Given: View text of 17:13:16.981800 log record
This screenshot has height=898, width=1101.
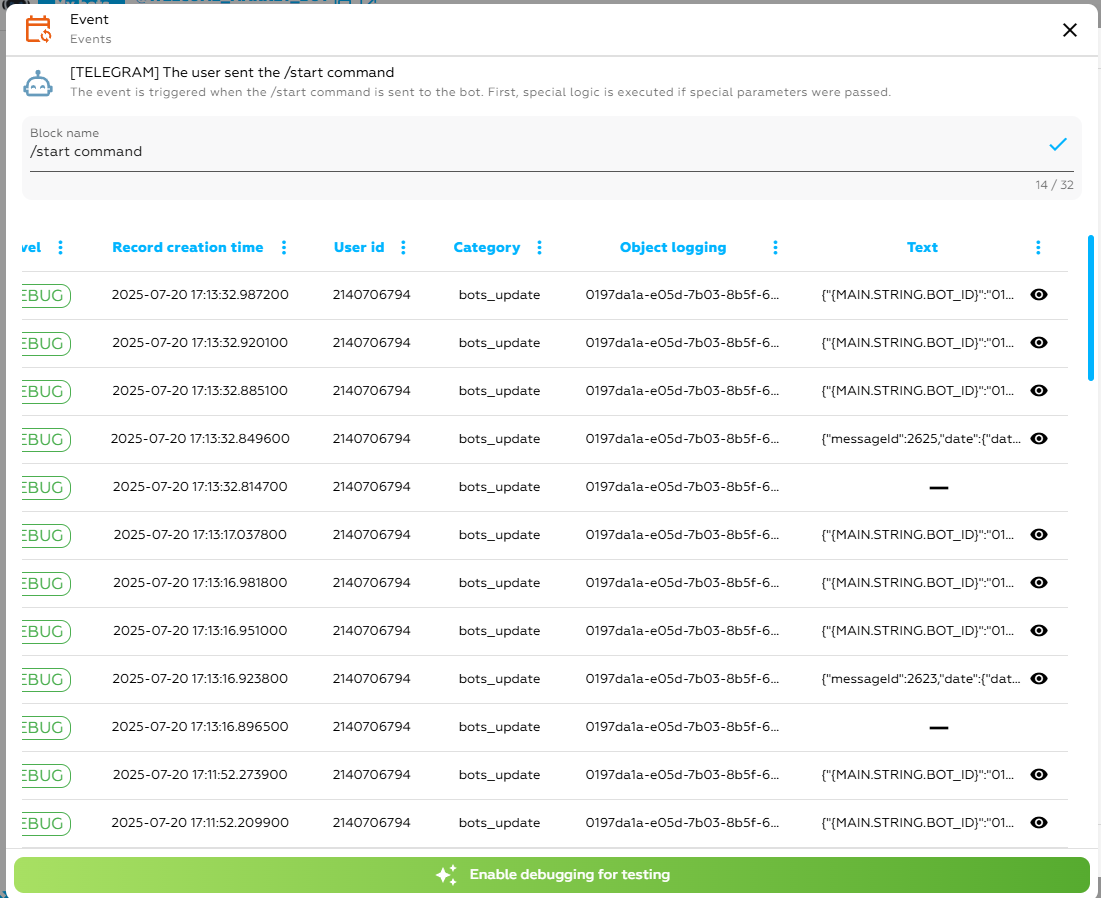Looking at the screenshot, I should (x=1039, y=583).
